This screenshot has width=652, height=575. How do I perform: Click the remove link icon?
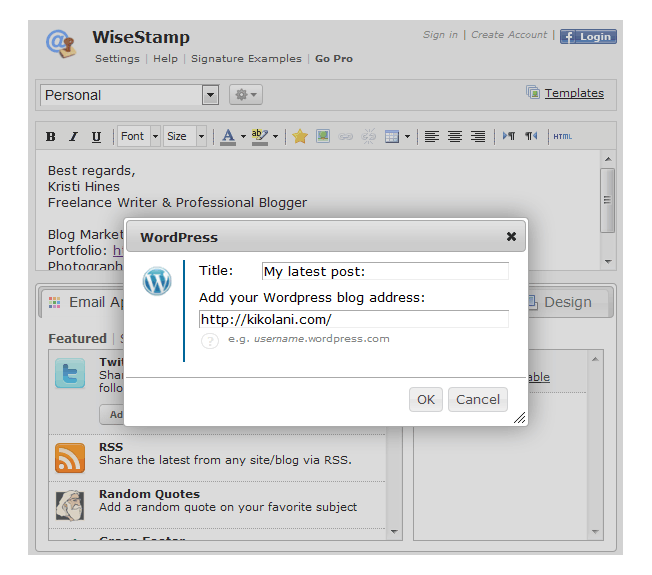[368, 136]
